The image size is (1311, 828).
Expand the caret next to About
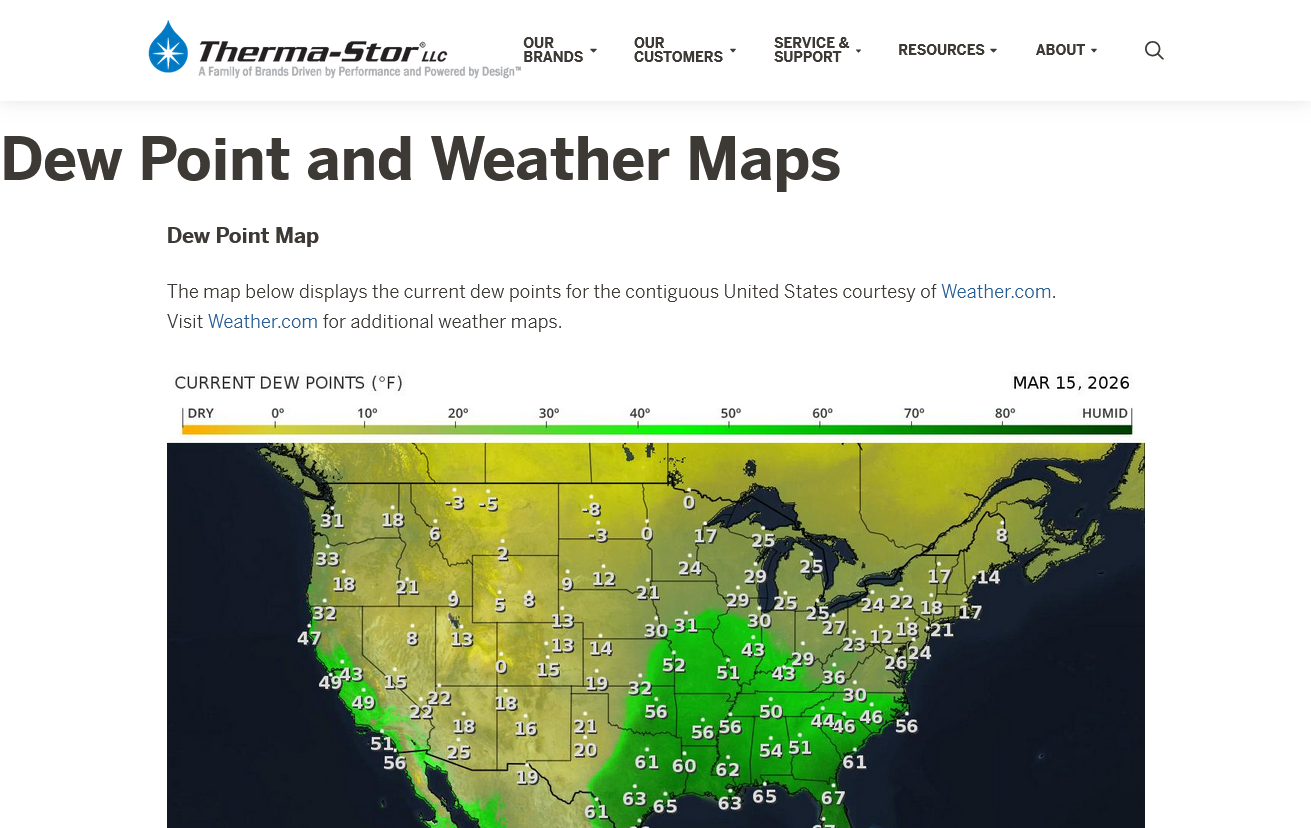(x=1094, y=51)
